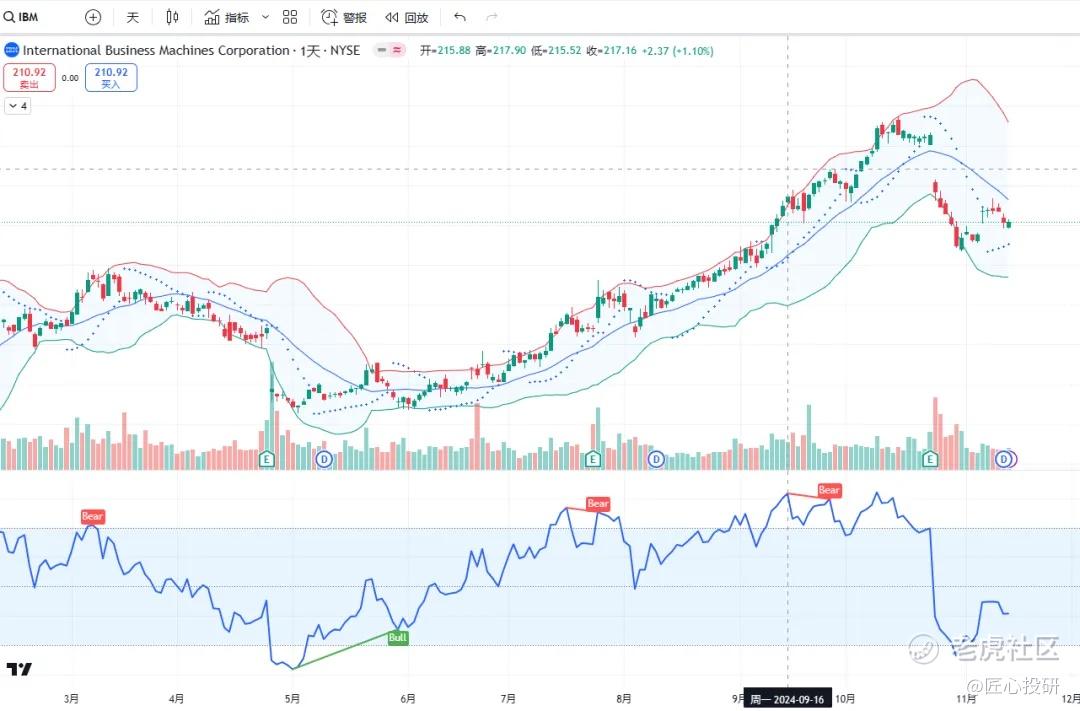This screenshot has height=711, width=1080.
Task: Click the dividend D marker after 8月
Action: (x=656, y=459)
